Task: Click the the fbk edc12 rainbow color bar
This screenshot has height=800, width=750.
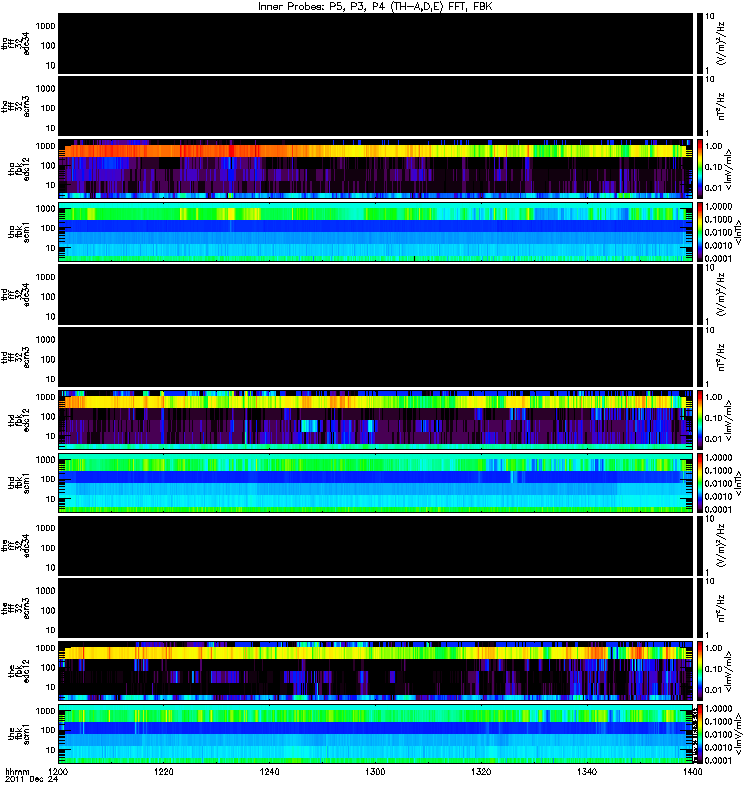Action: 700,671
